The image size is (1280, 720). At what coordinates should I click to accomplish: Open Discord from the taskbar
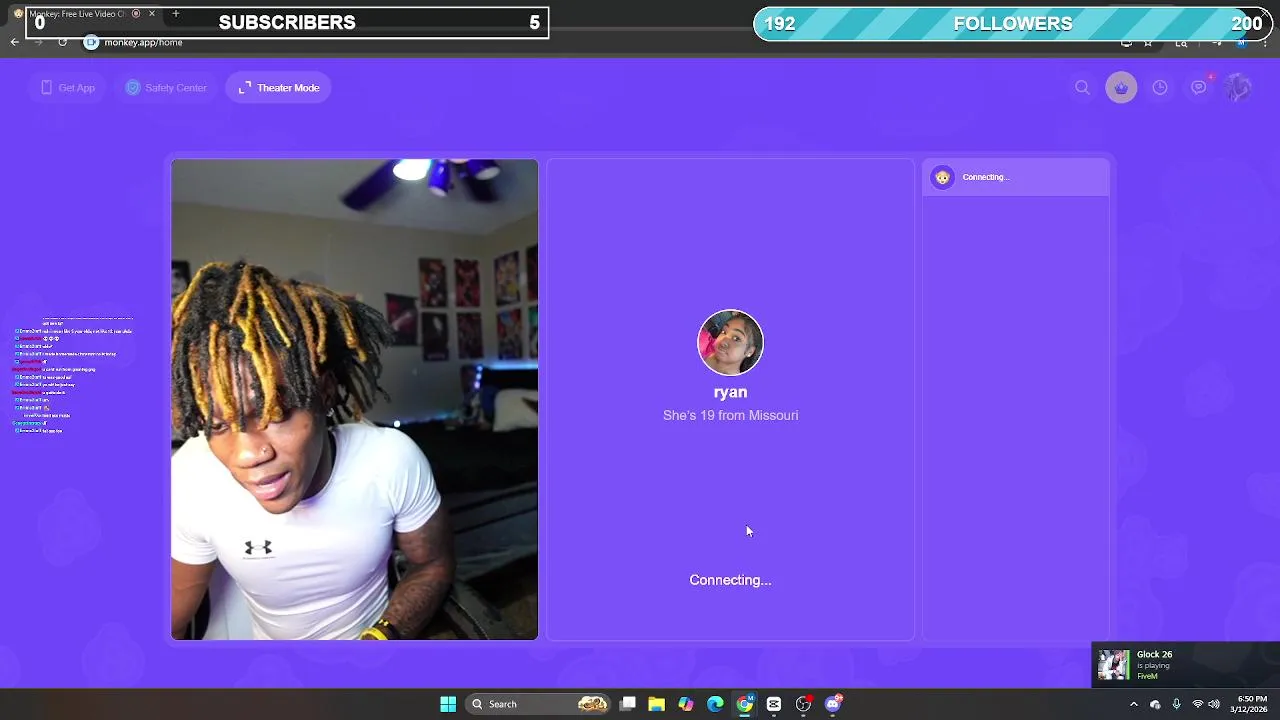[833, 704]
